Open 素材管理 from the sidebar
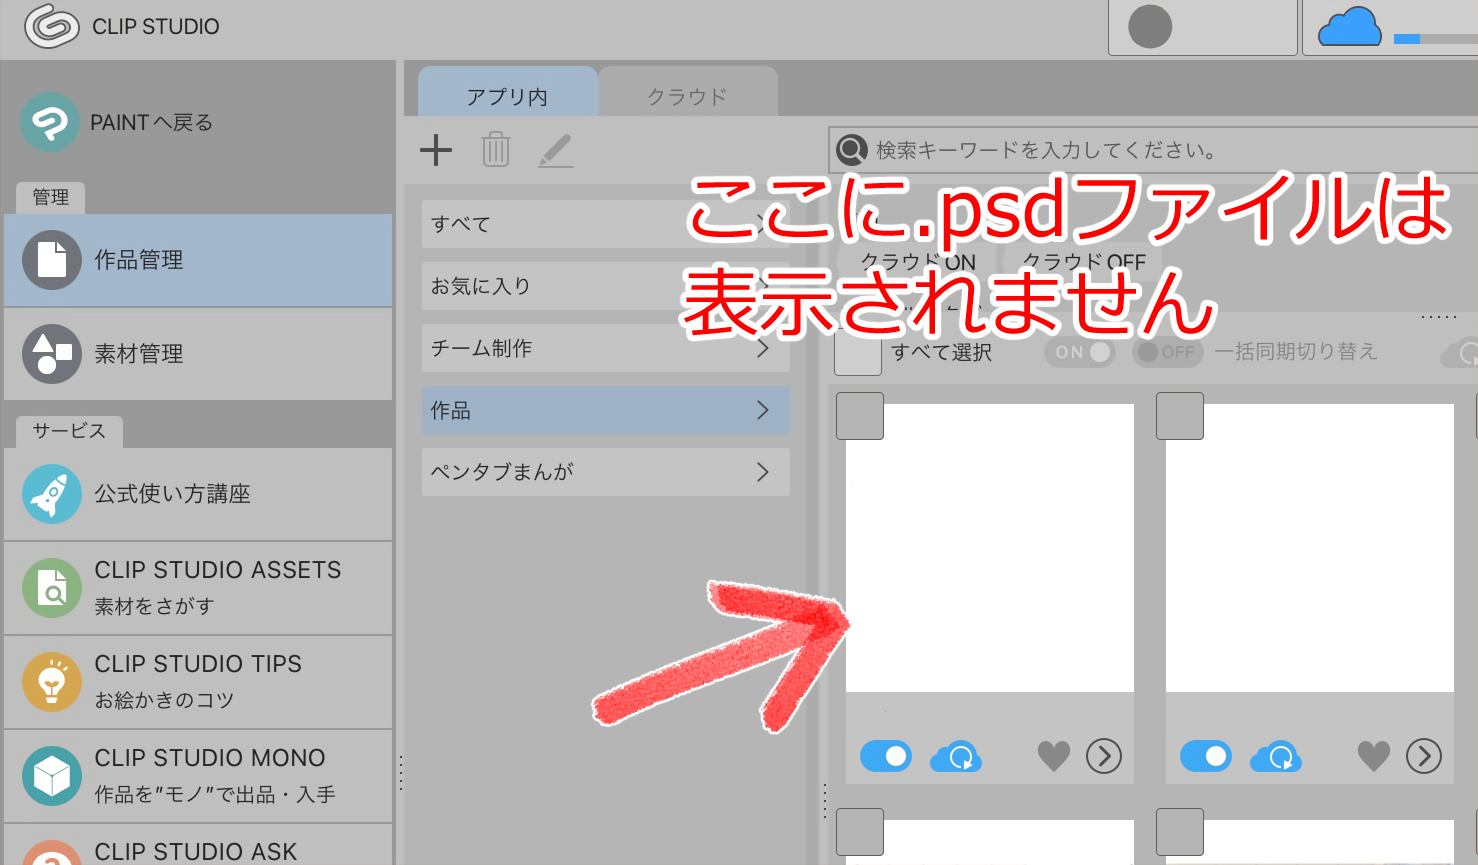 (198, 354)
